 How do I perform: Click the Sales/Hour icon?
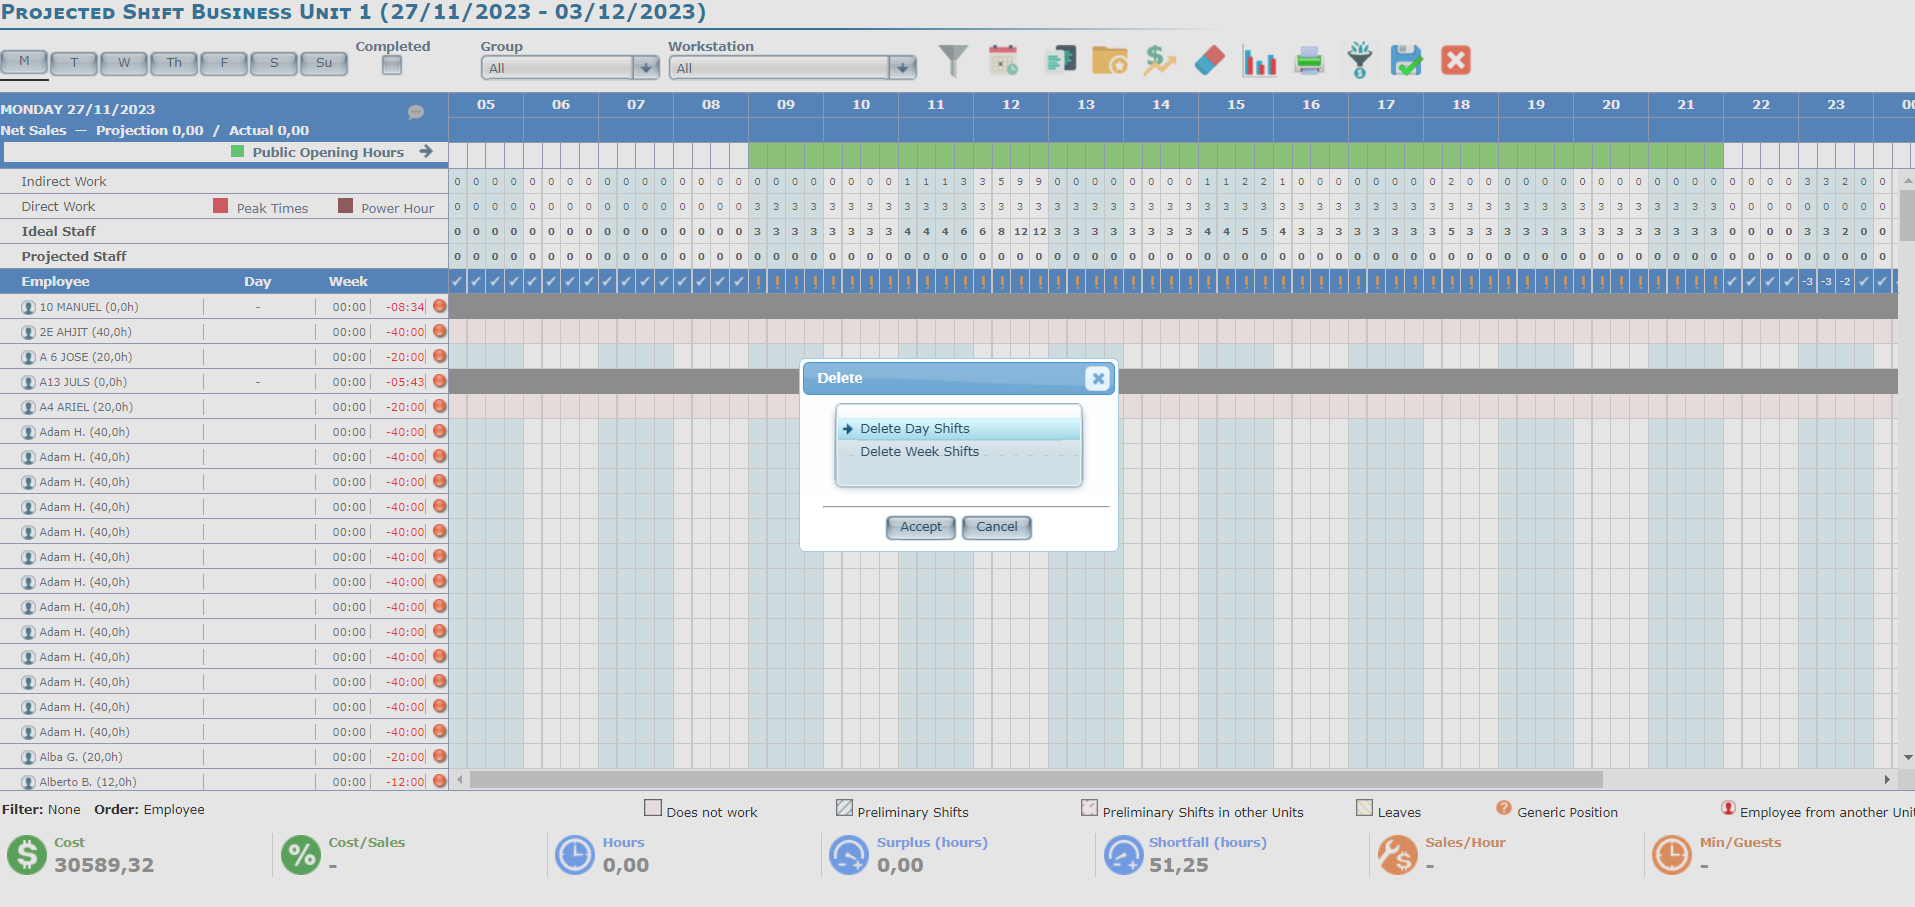(x=1398, y=855)
